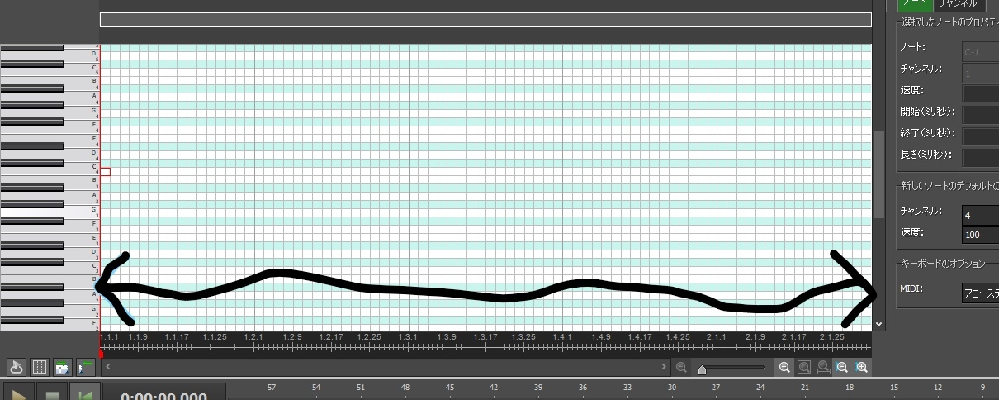
Task: Click the red note marker at C4 row
Action: coord(106,172)
